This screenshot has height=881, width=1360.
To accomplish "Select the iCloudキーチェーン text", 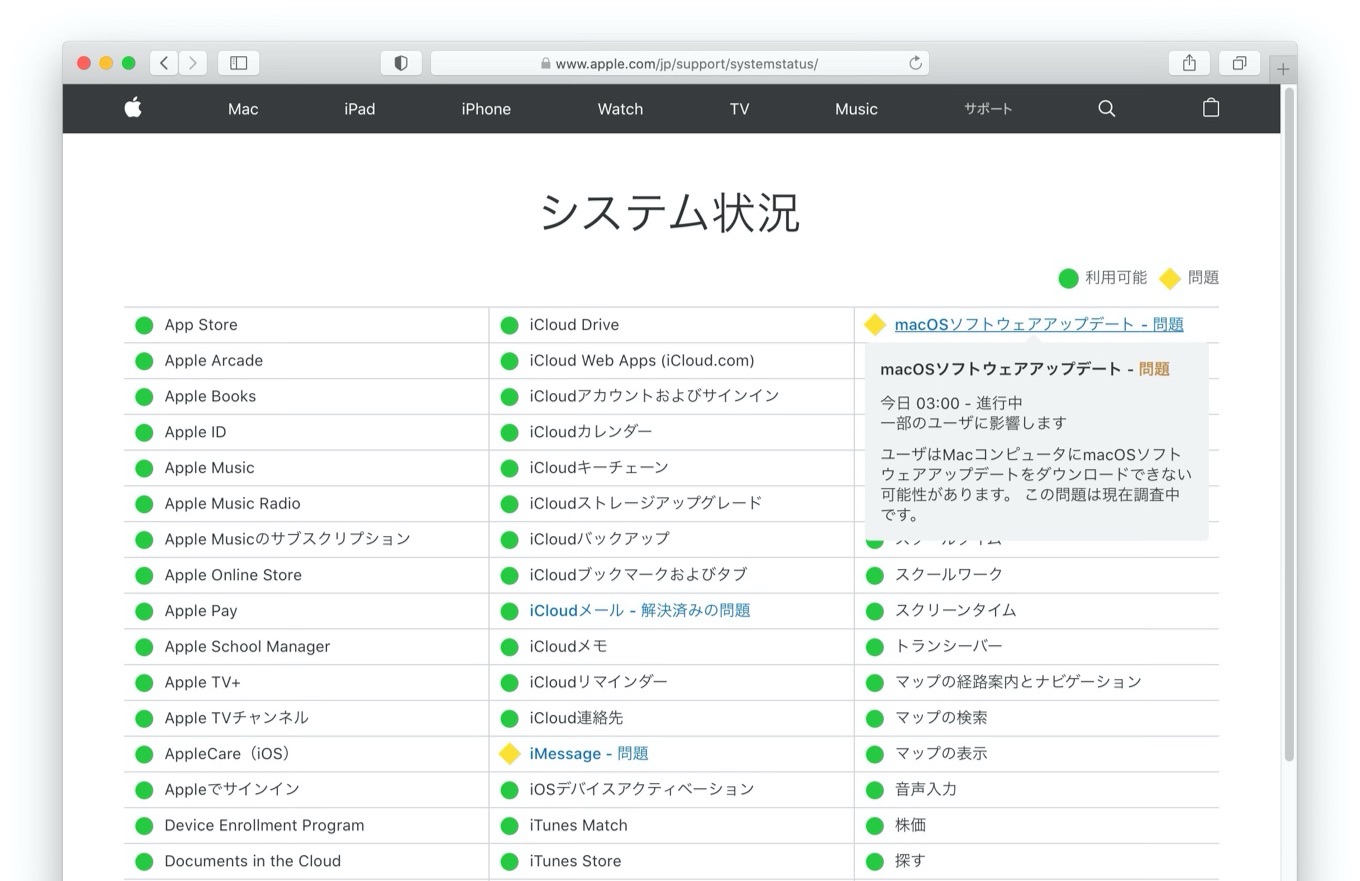I will click(599, 467).
